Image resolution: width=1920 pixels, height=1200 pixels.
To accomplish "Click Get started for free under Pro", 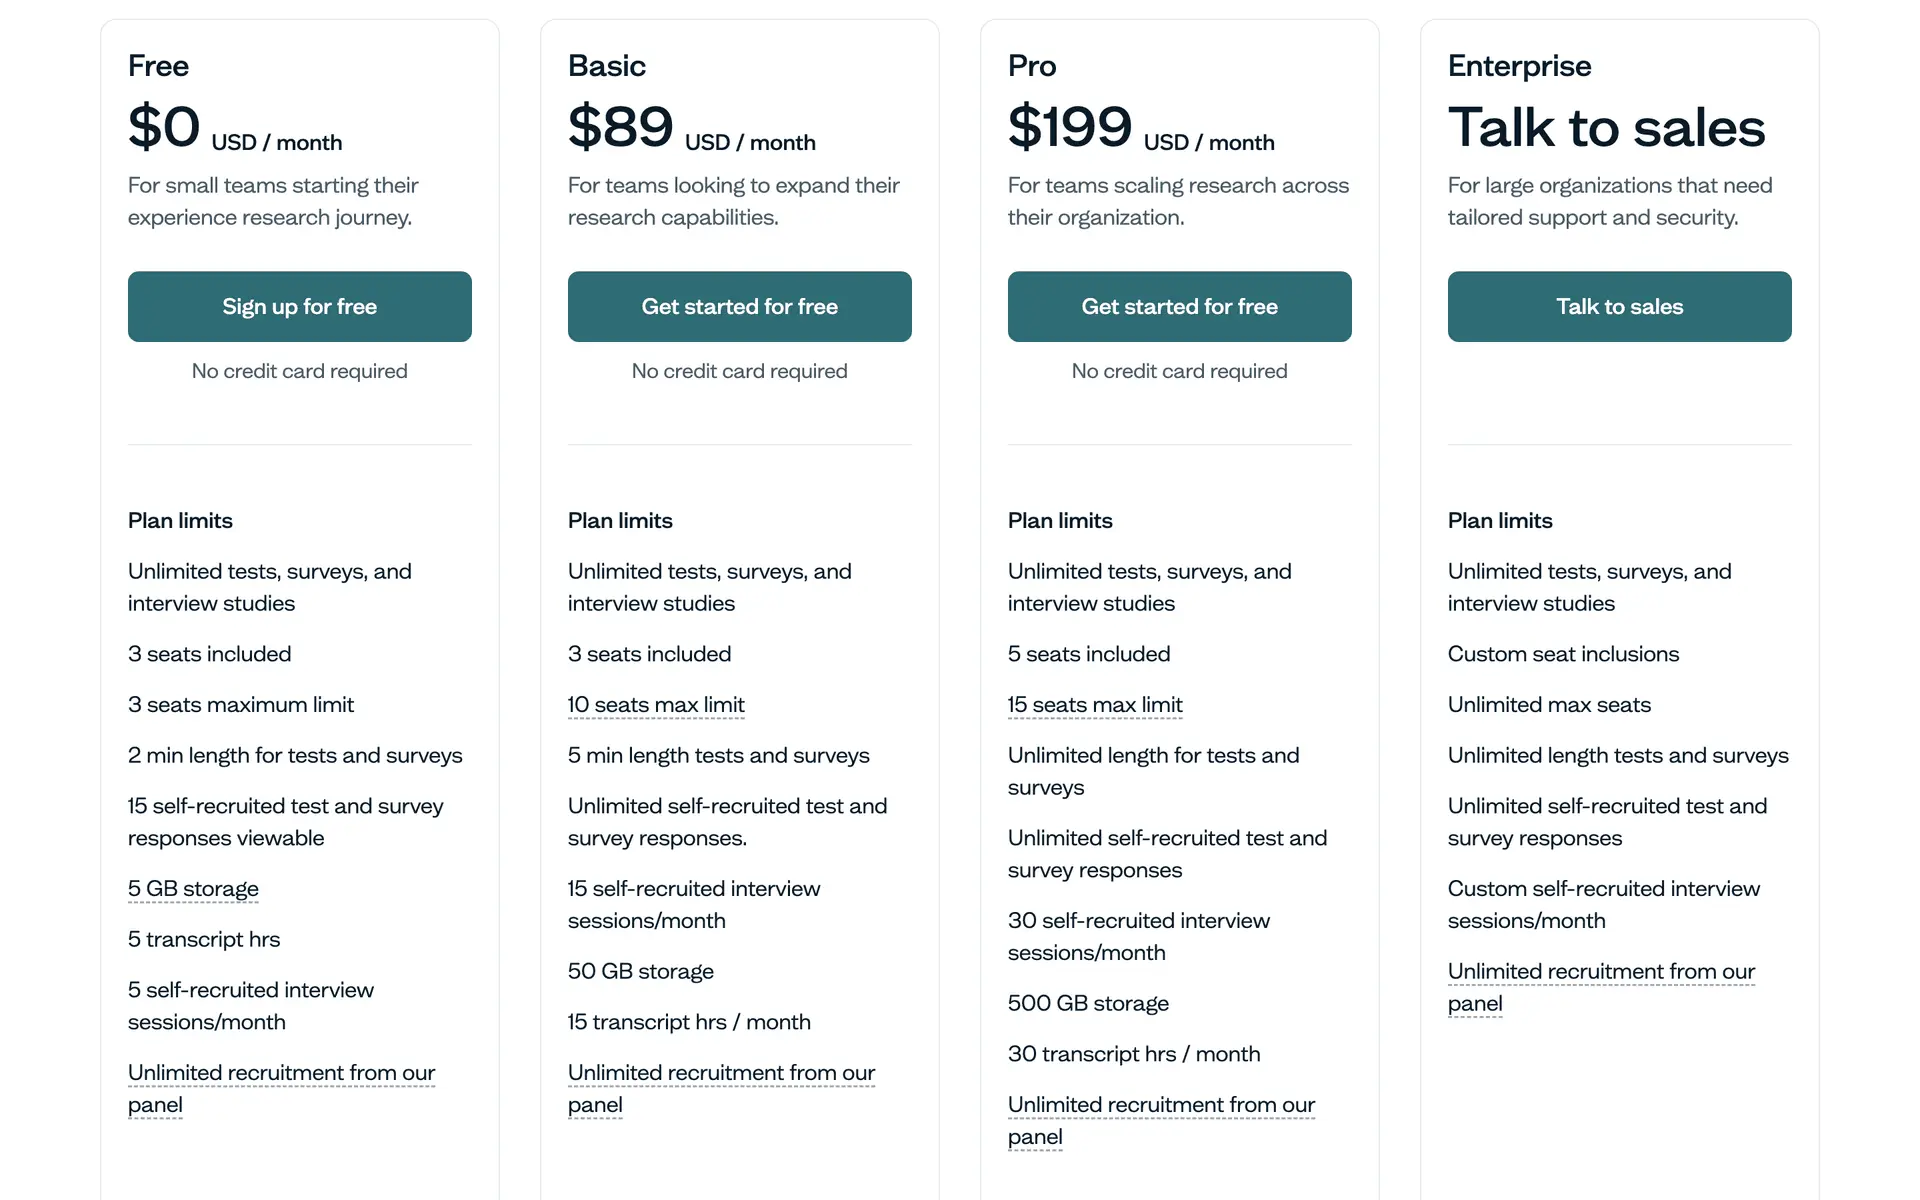I will [x=1179, y=307].
